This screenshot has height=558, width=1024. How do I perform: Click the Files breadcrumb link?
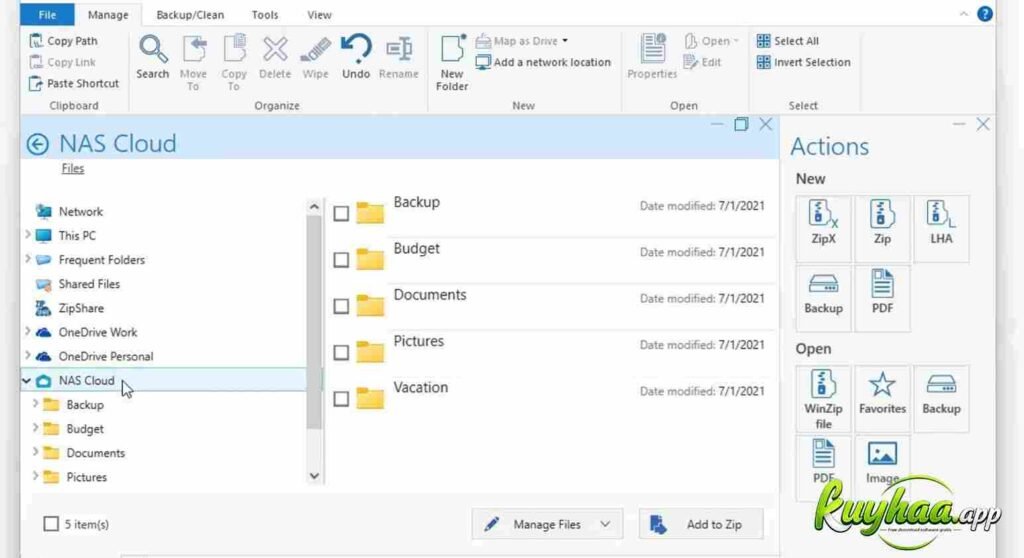[x=72, y=169]
